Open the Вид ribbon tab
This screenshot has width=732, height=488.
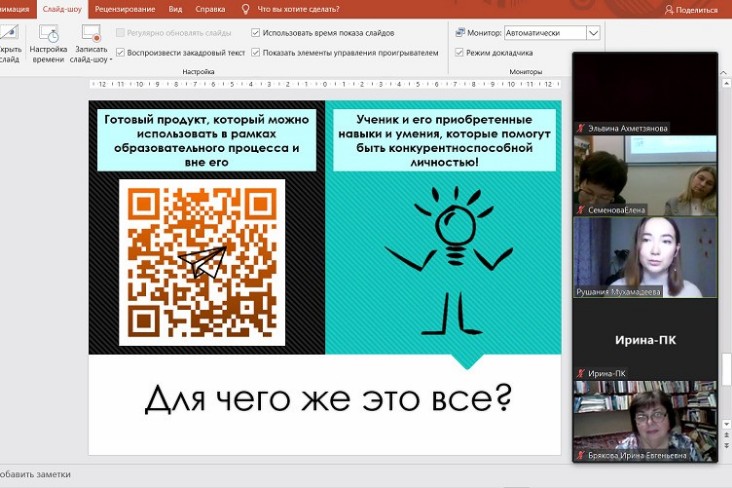175,9
